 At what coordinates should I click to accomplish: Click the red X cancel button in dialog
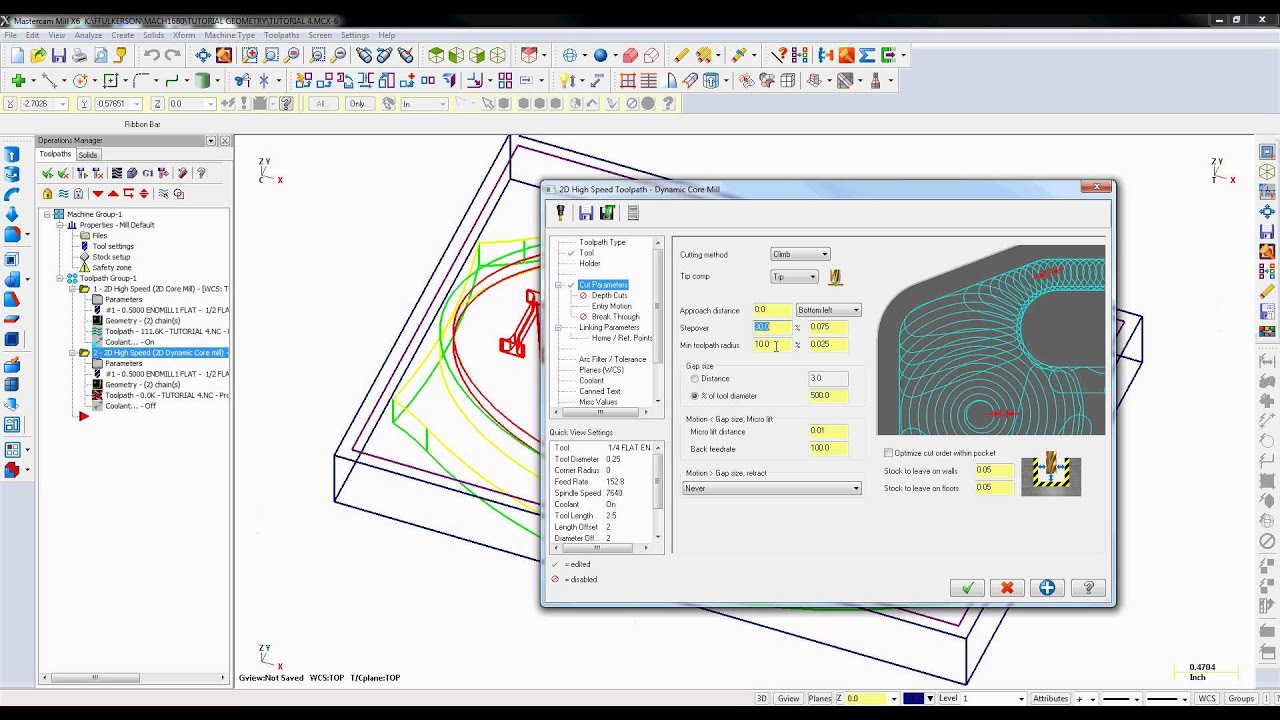coord(1007,588)
